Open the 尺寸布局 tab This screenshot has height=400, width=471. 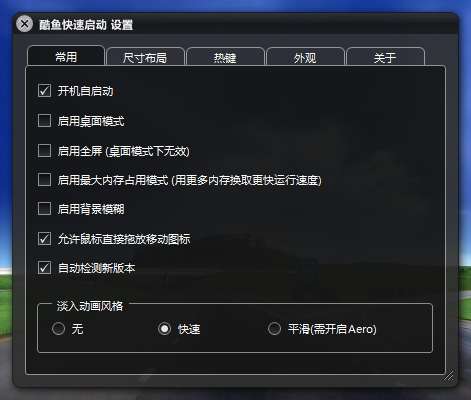point(145,58)
